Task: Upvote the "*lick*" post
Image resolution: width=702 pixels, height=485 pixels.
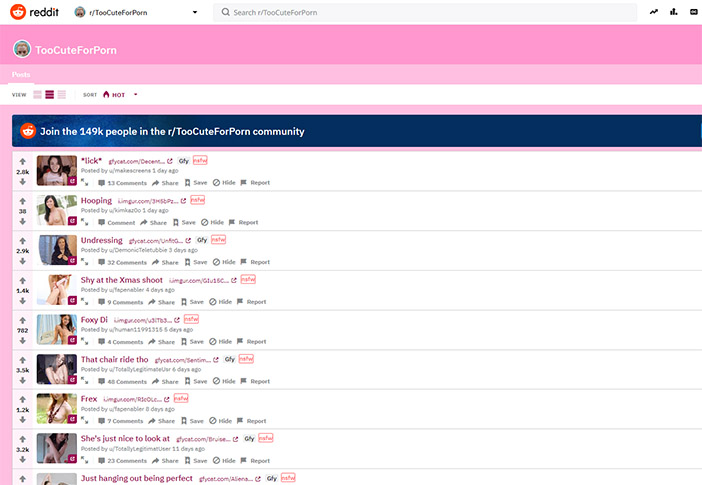Action: coord(22,162)
